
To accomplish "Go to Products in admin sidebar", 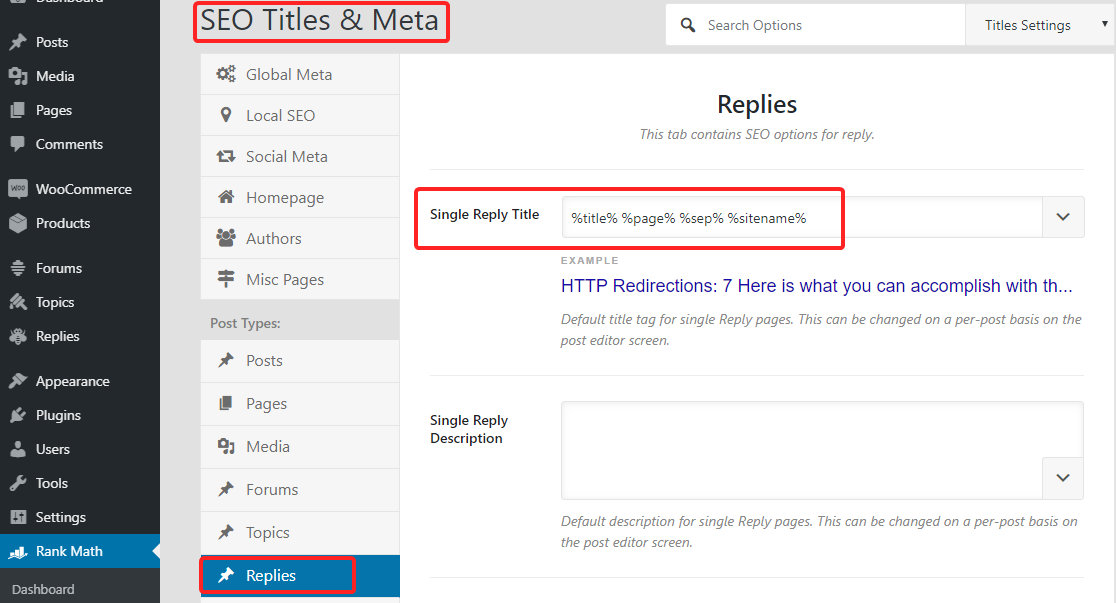I will click(62, 223).
